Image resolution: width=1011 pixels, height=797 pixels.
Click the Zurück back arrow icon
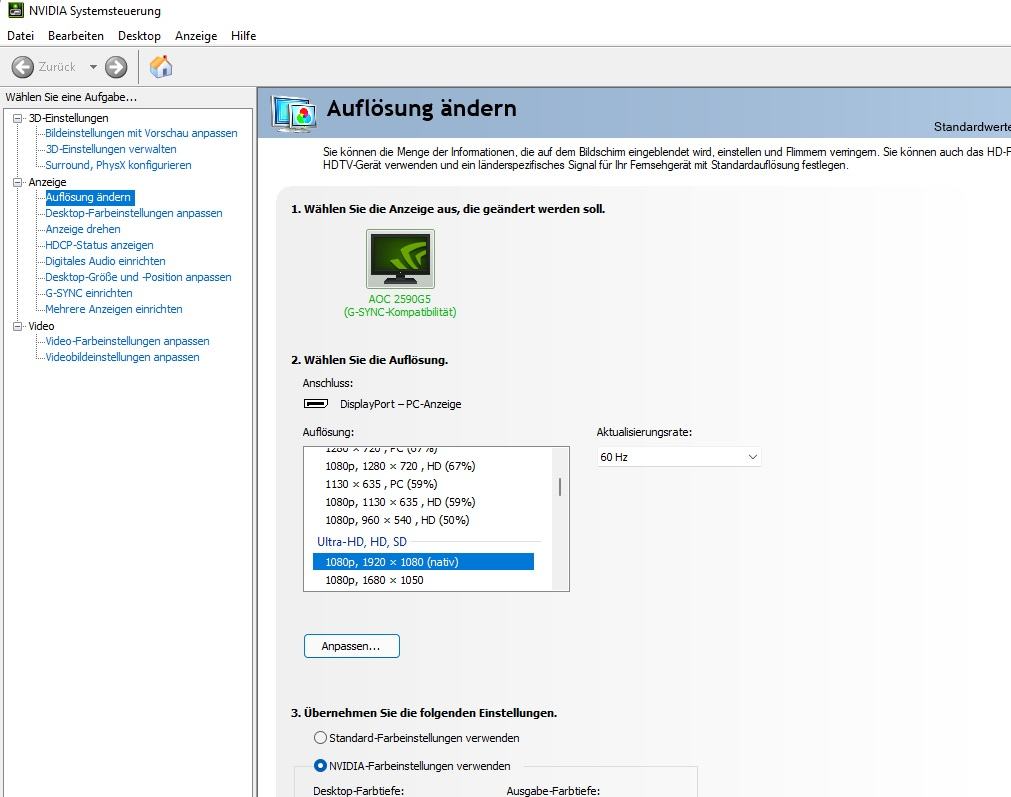tap(23, 67)
